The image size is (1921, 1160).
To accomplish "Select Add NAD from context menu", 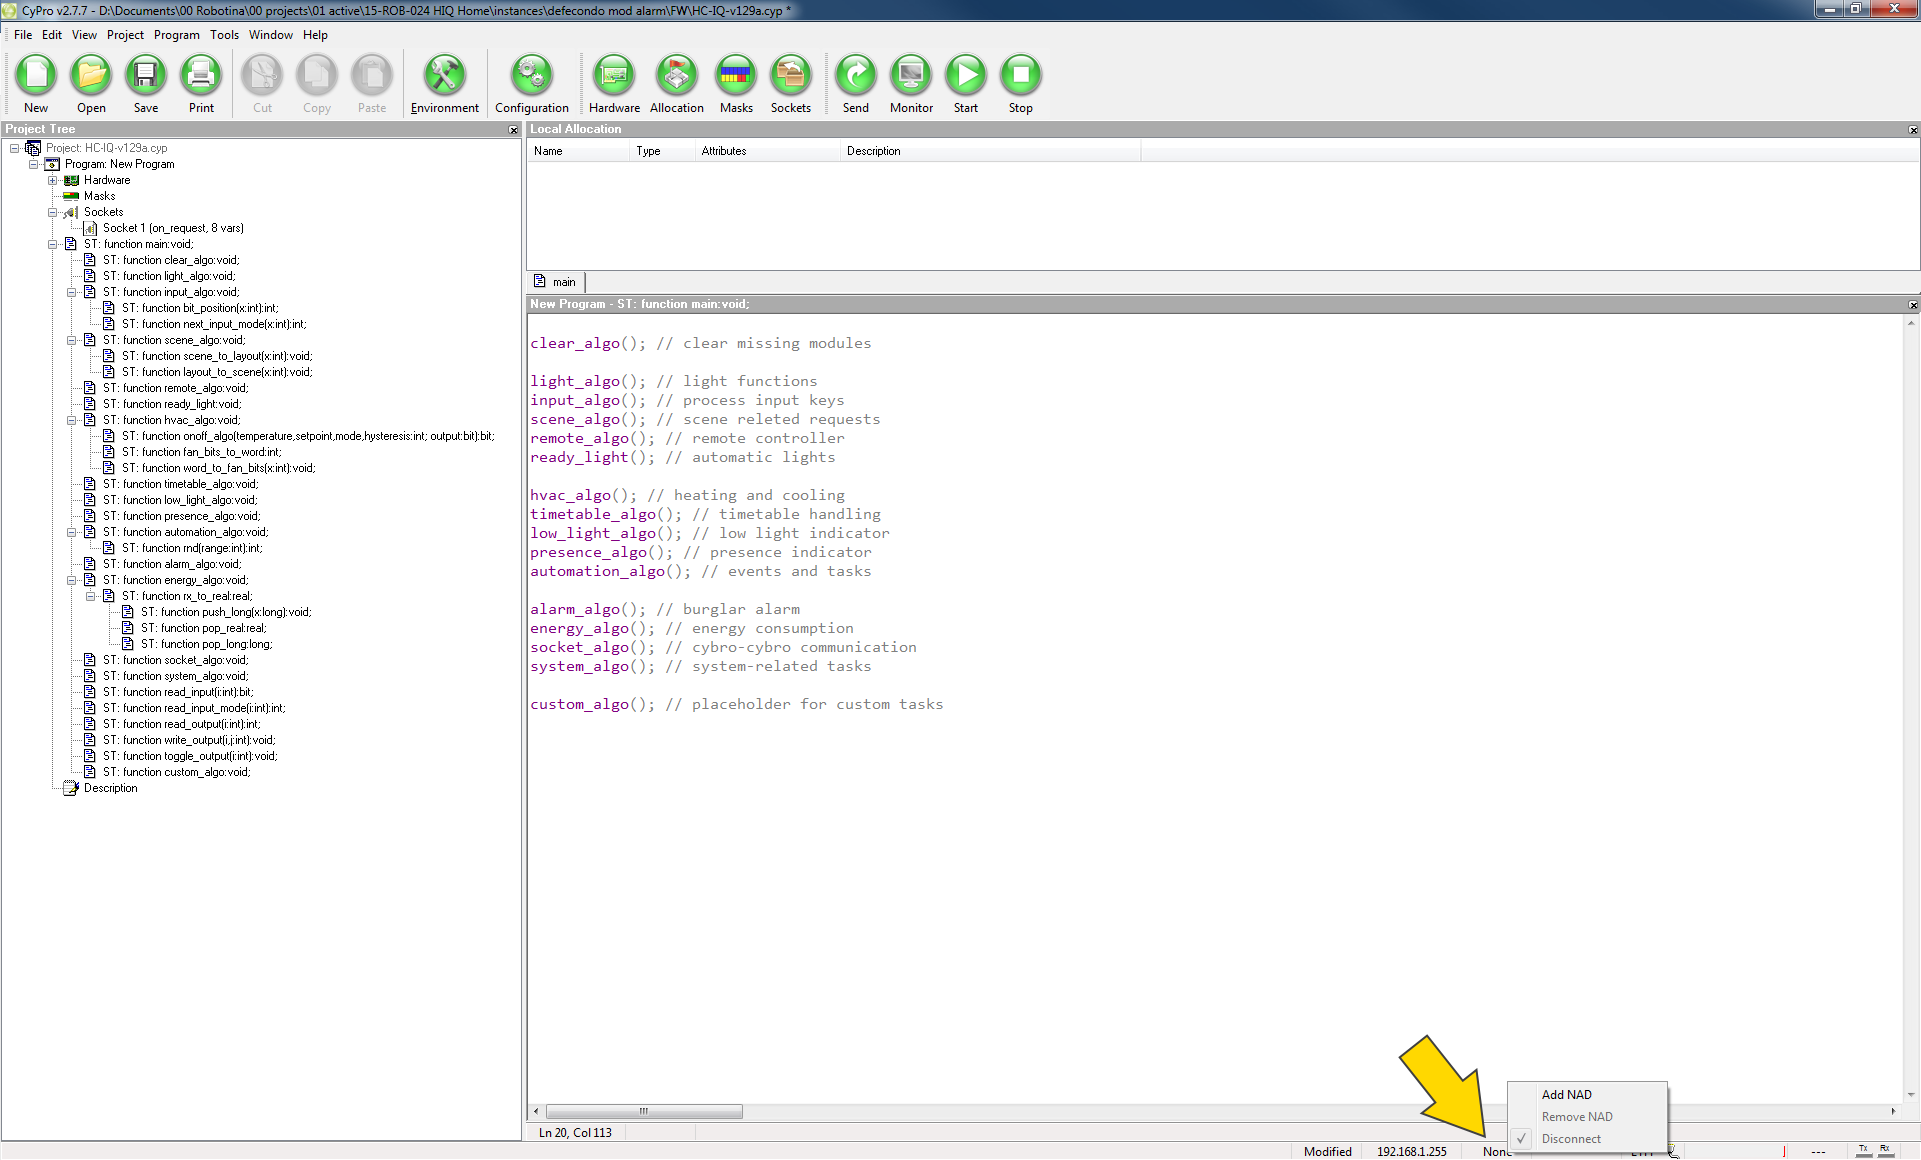I will pyautogui.click(x=1566, y=1095).
